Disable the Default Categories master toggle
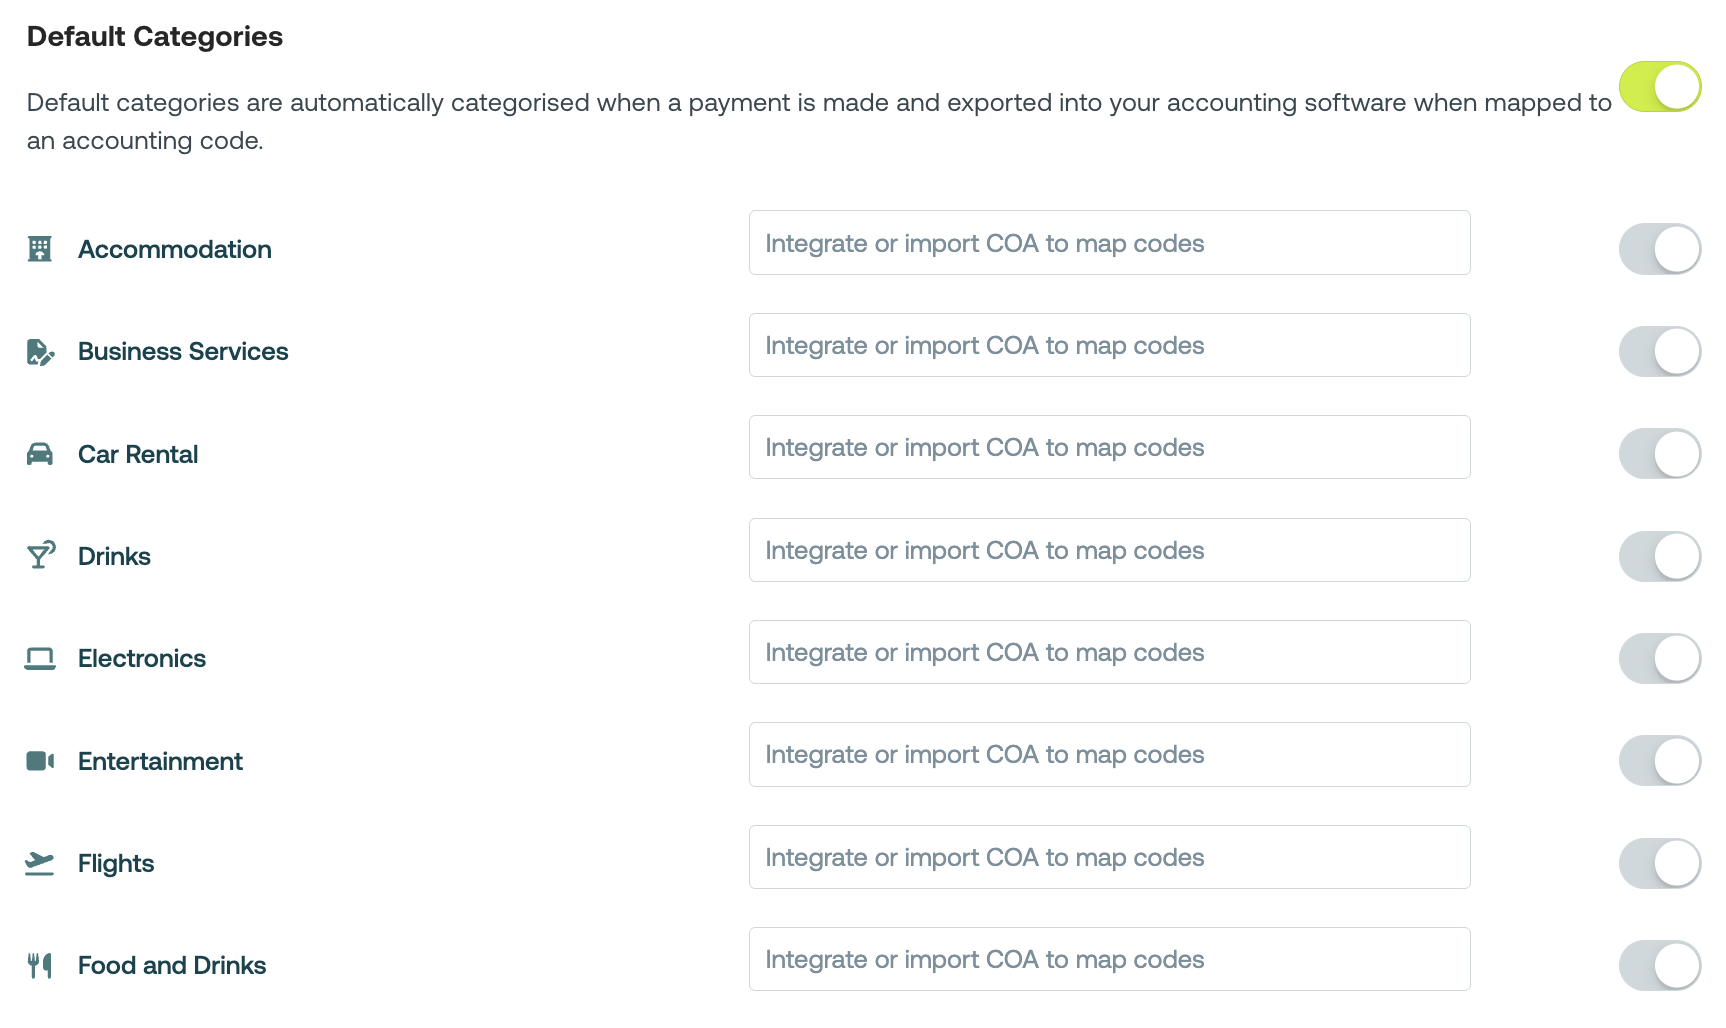Screen dimensions: 1726x1028 coord(1659,87)
